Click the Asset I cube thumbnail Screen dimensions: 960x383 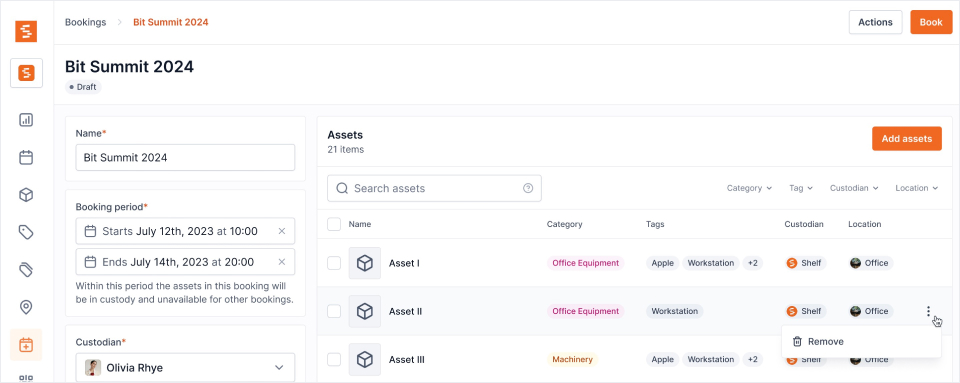tap(365, 263)
